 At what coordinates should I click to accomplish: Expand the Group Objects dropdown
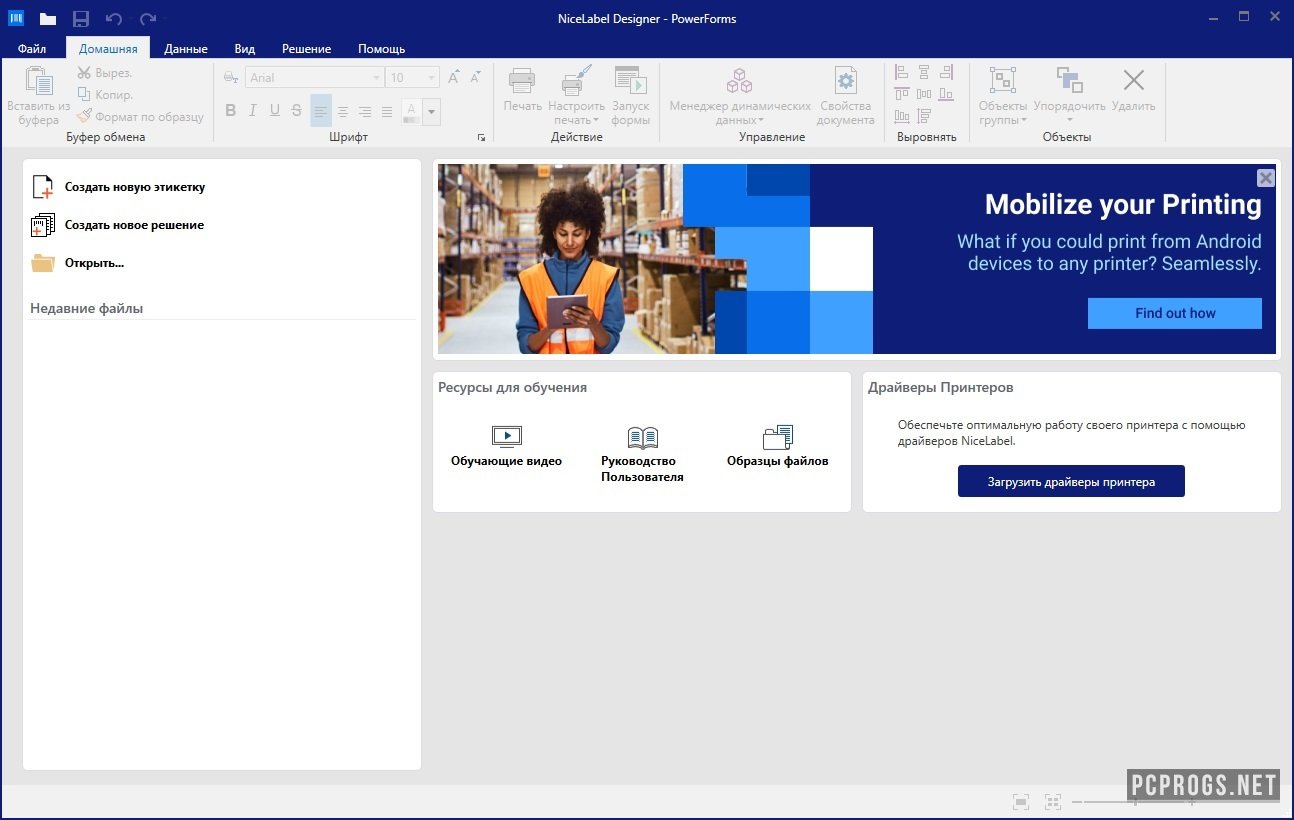pos(1024,121)
